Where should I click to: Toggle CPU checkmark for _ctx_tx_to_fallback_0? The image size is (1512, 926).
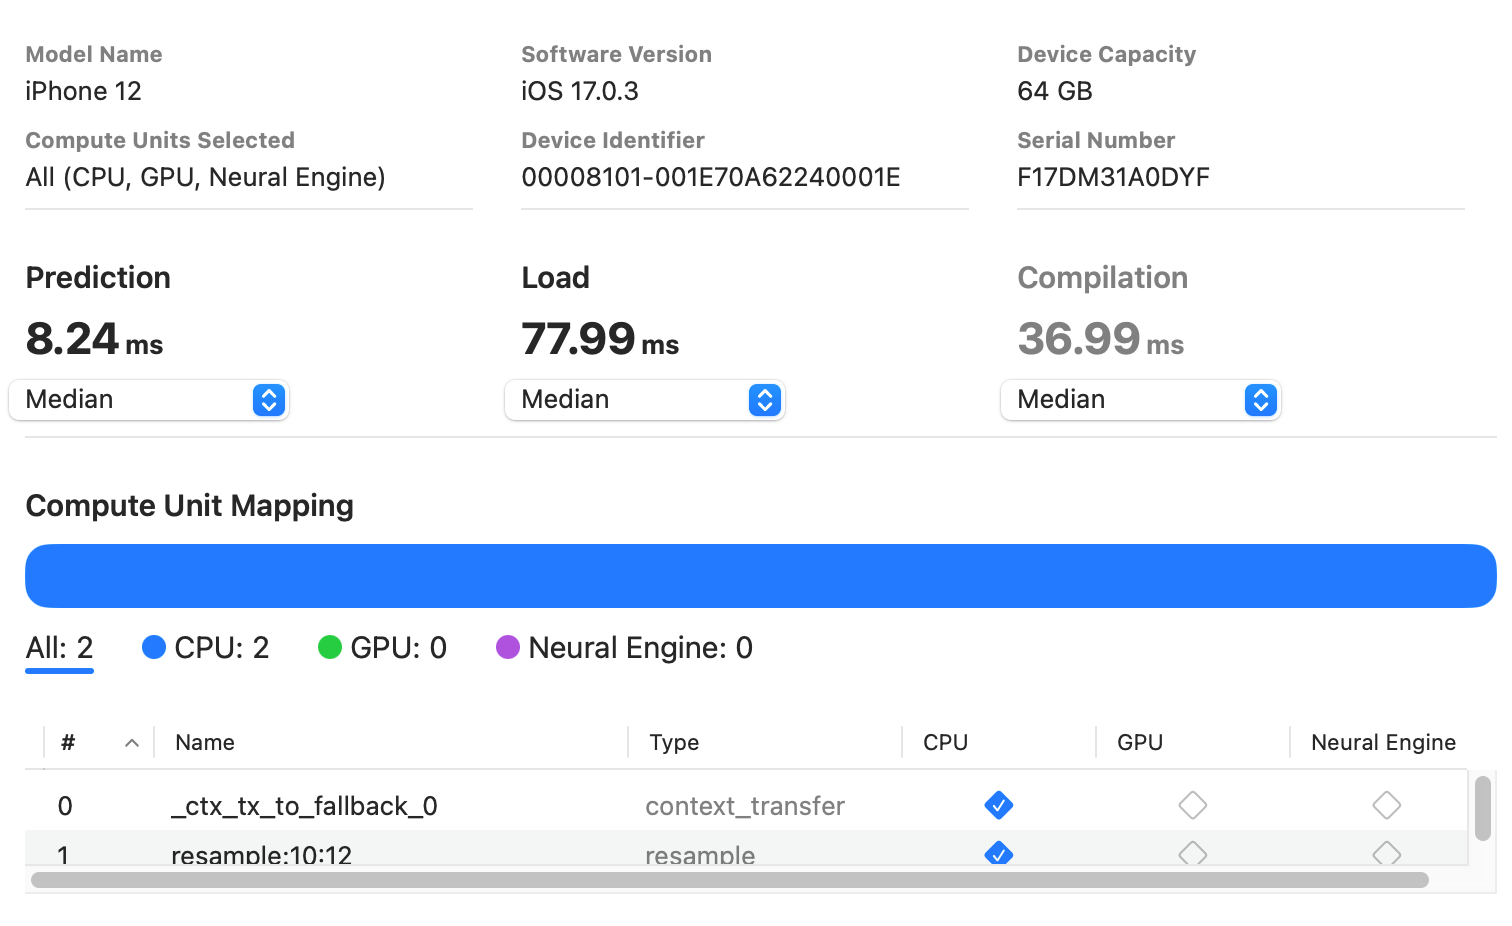998,805
